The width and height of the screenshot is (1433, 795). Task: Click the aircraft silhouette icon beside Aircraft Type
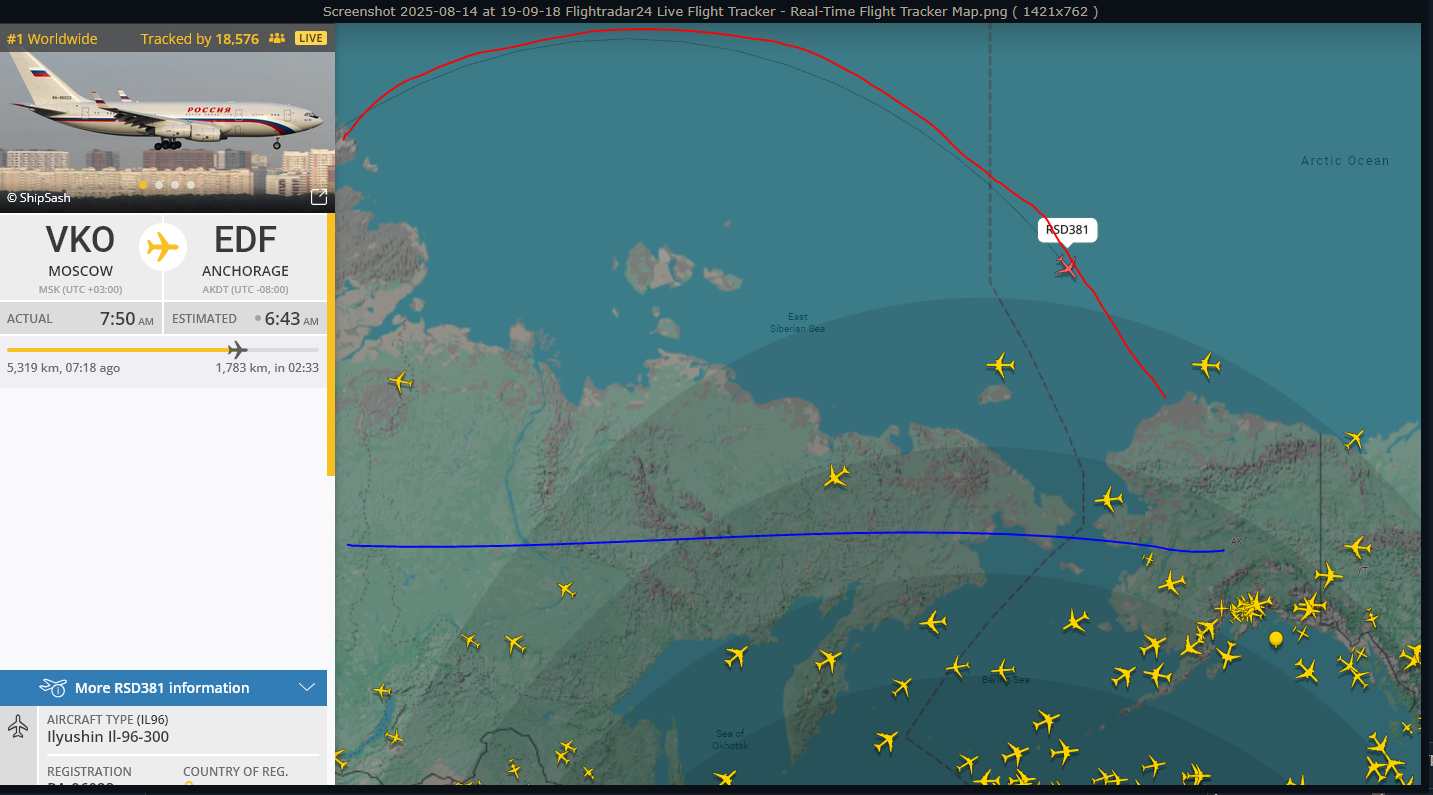[x=18, y=727]
